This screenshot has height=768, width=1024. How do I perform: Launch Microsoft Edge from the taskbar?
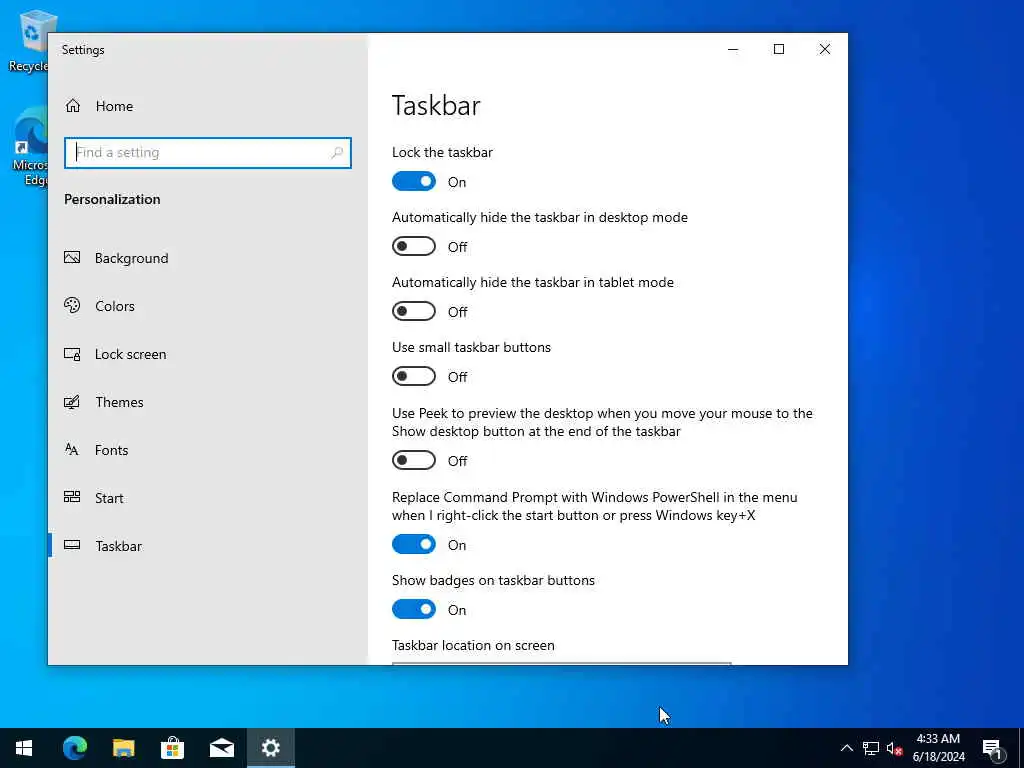pyautogui.click(x=74, y=748)
